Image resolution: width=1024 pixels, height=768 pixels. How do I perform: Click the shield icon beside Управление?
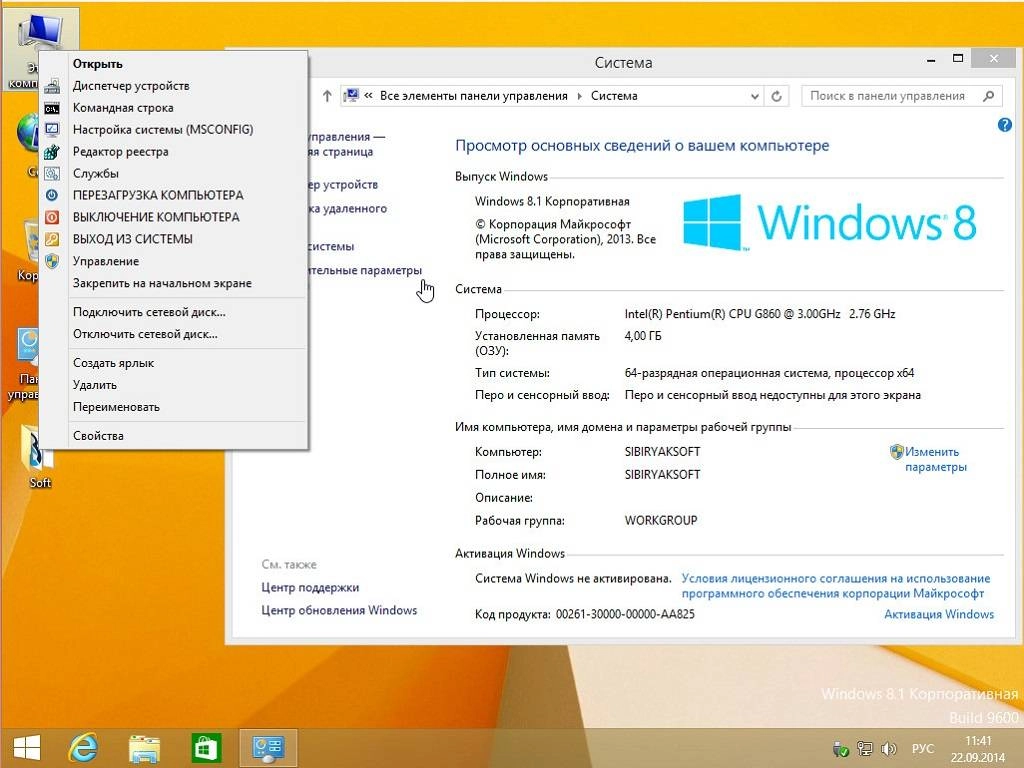point(52,261)
